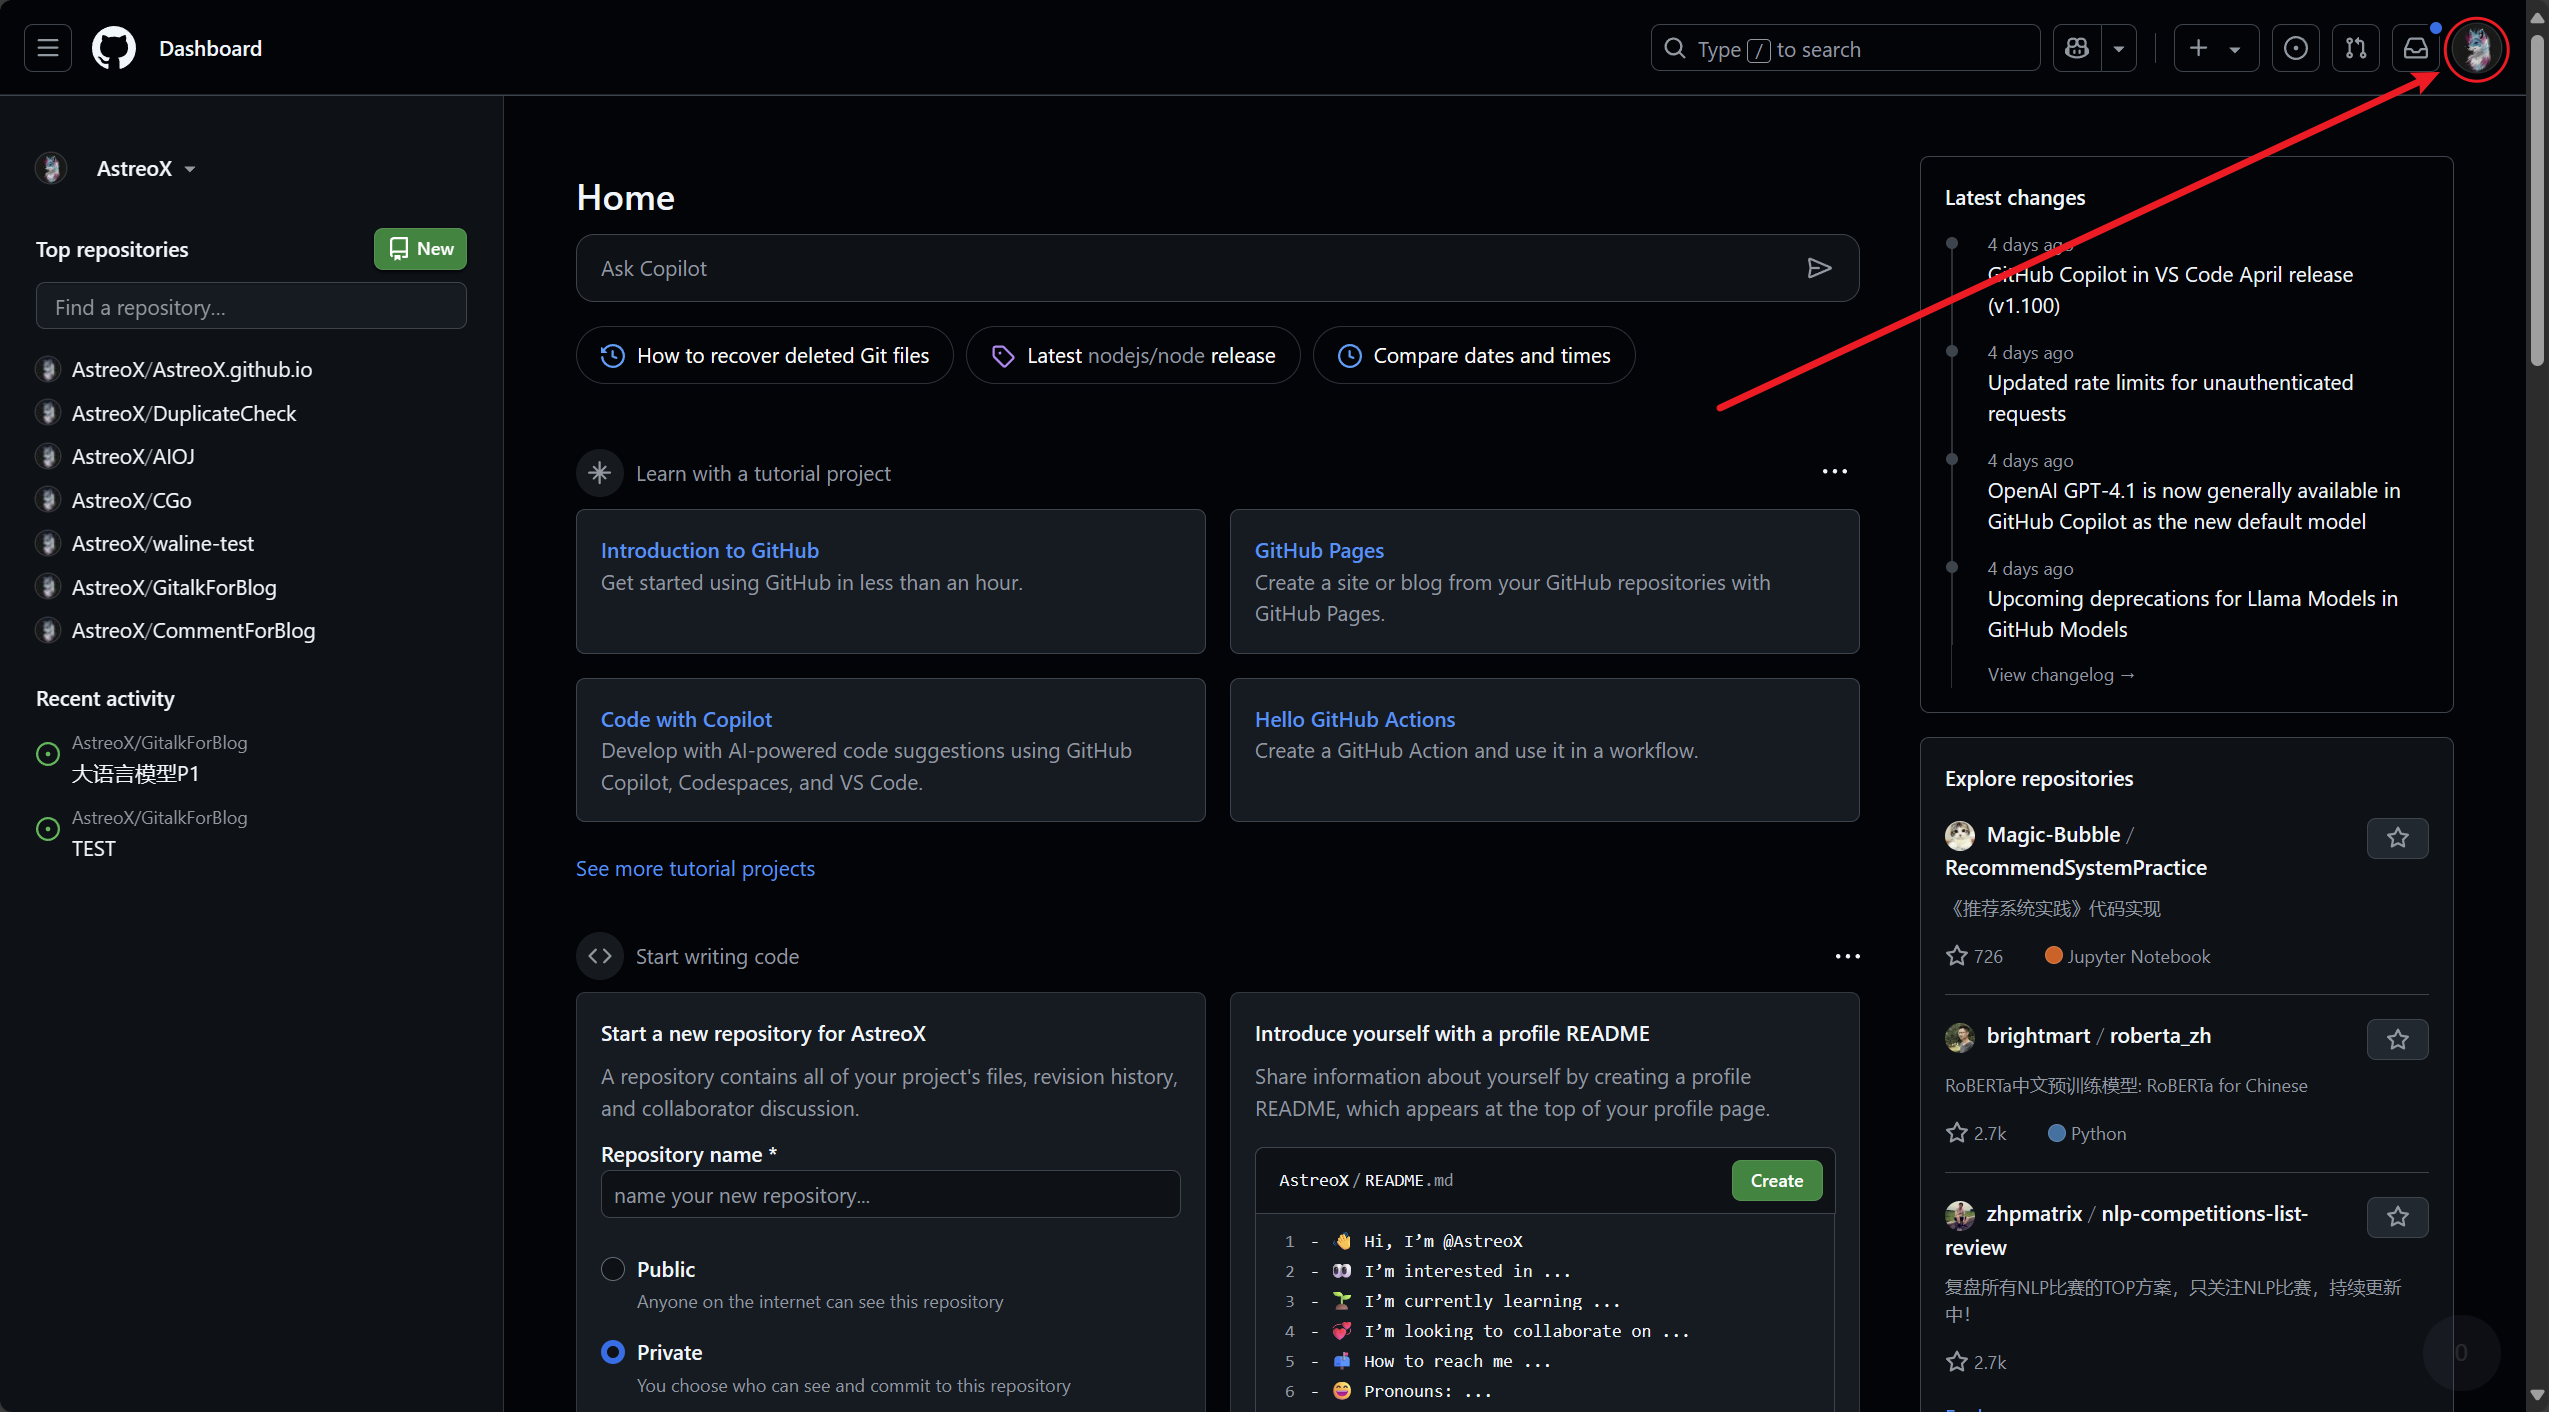Star zhpmatrix nlp-competitions-list-review repository

click(2397, 1217)
